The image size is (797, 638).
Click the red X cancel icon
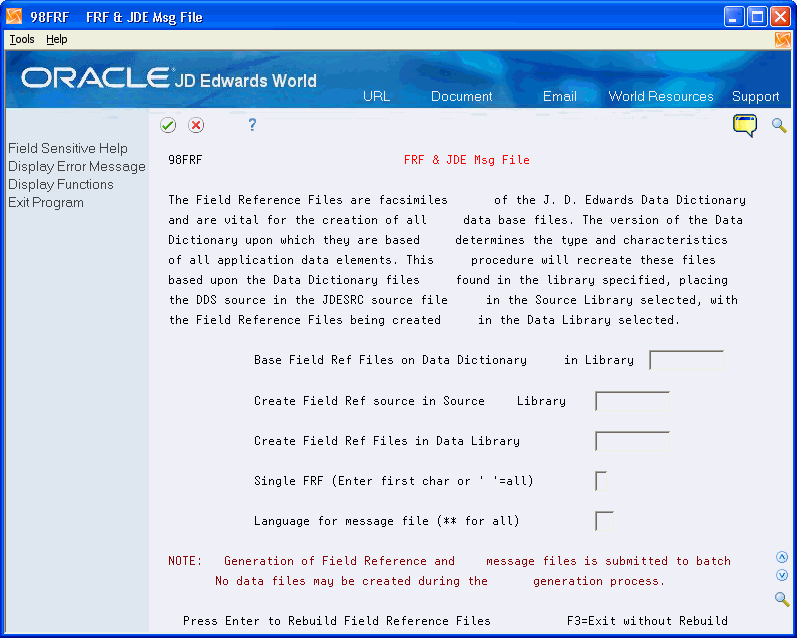[196, 125]
